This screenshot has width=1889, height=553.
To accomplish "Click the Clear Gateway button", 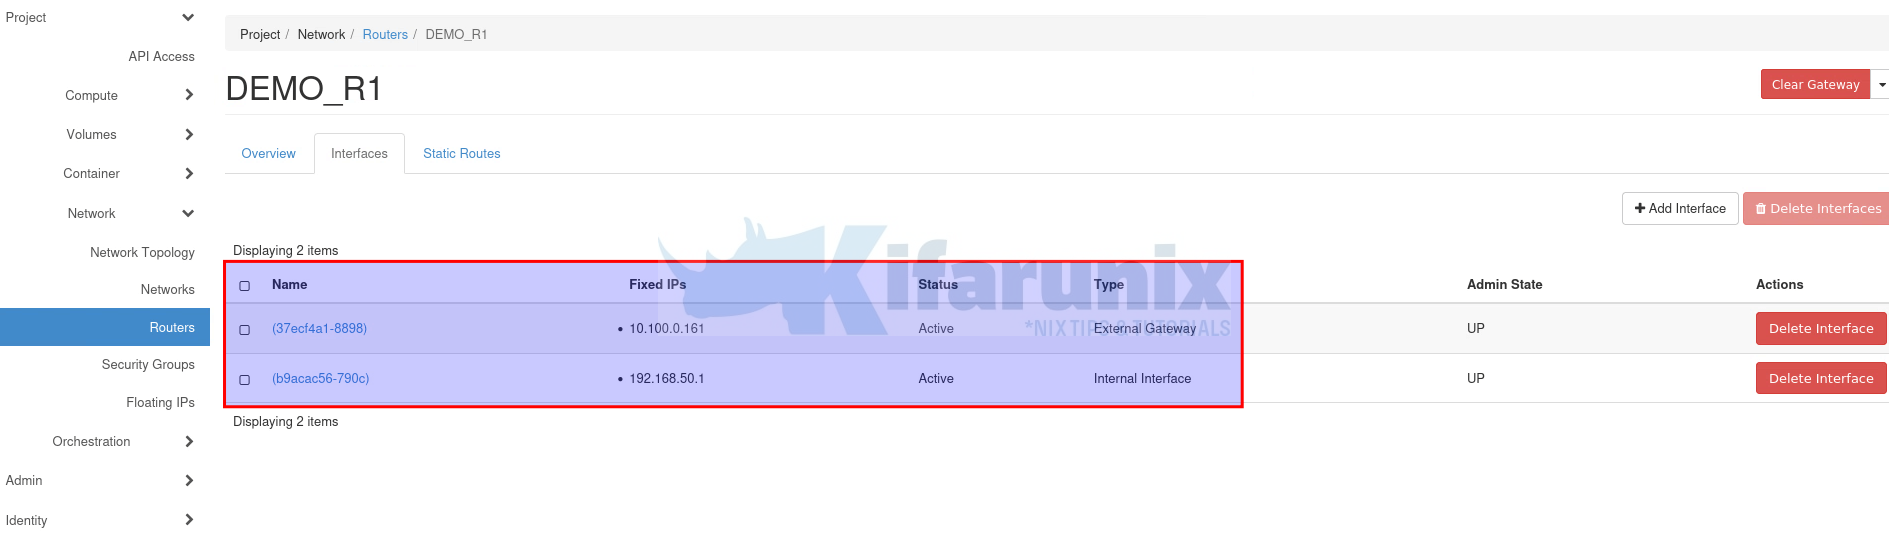I will coord(1815,85).
